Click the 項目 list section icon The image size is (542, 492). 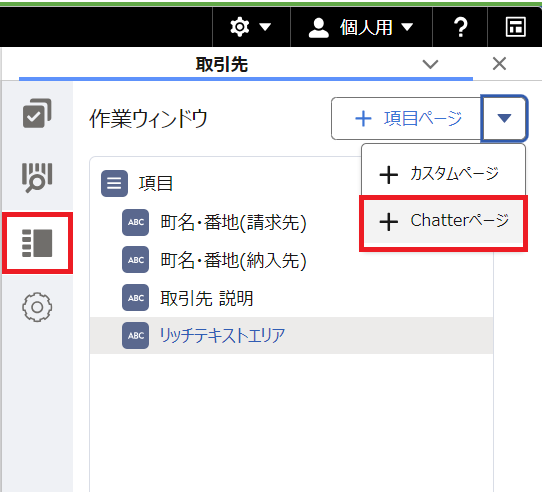point(114,183)
